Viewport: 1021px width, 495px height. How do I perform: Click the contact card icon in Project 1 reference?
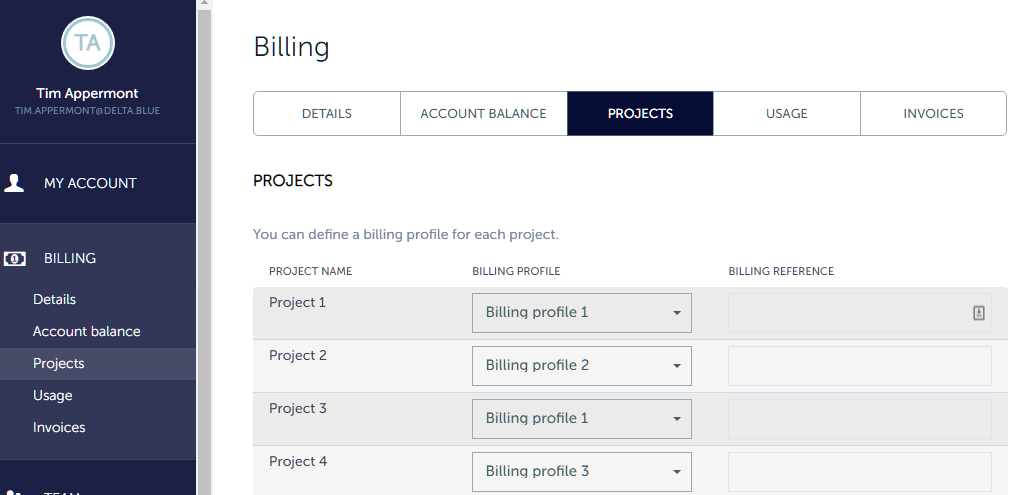(x=979, y=313)
